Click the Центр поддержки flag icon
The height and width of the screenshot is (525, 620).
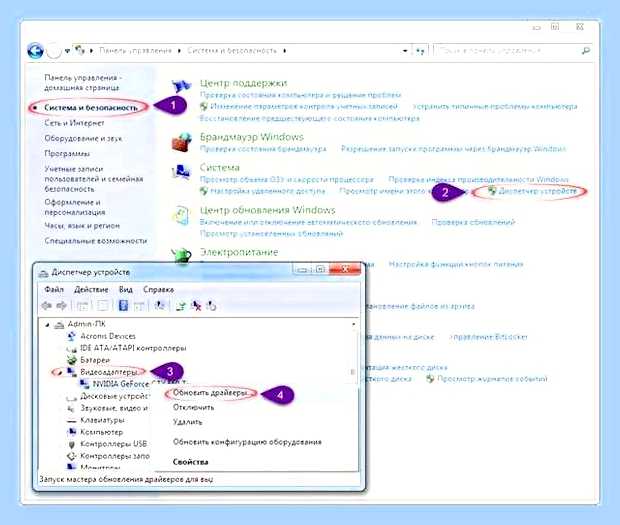[181, 85]
